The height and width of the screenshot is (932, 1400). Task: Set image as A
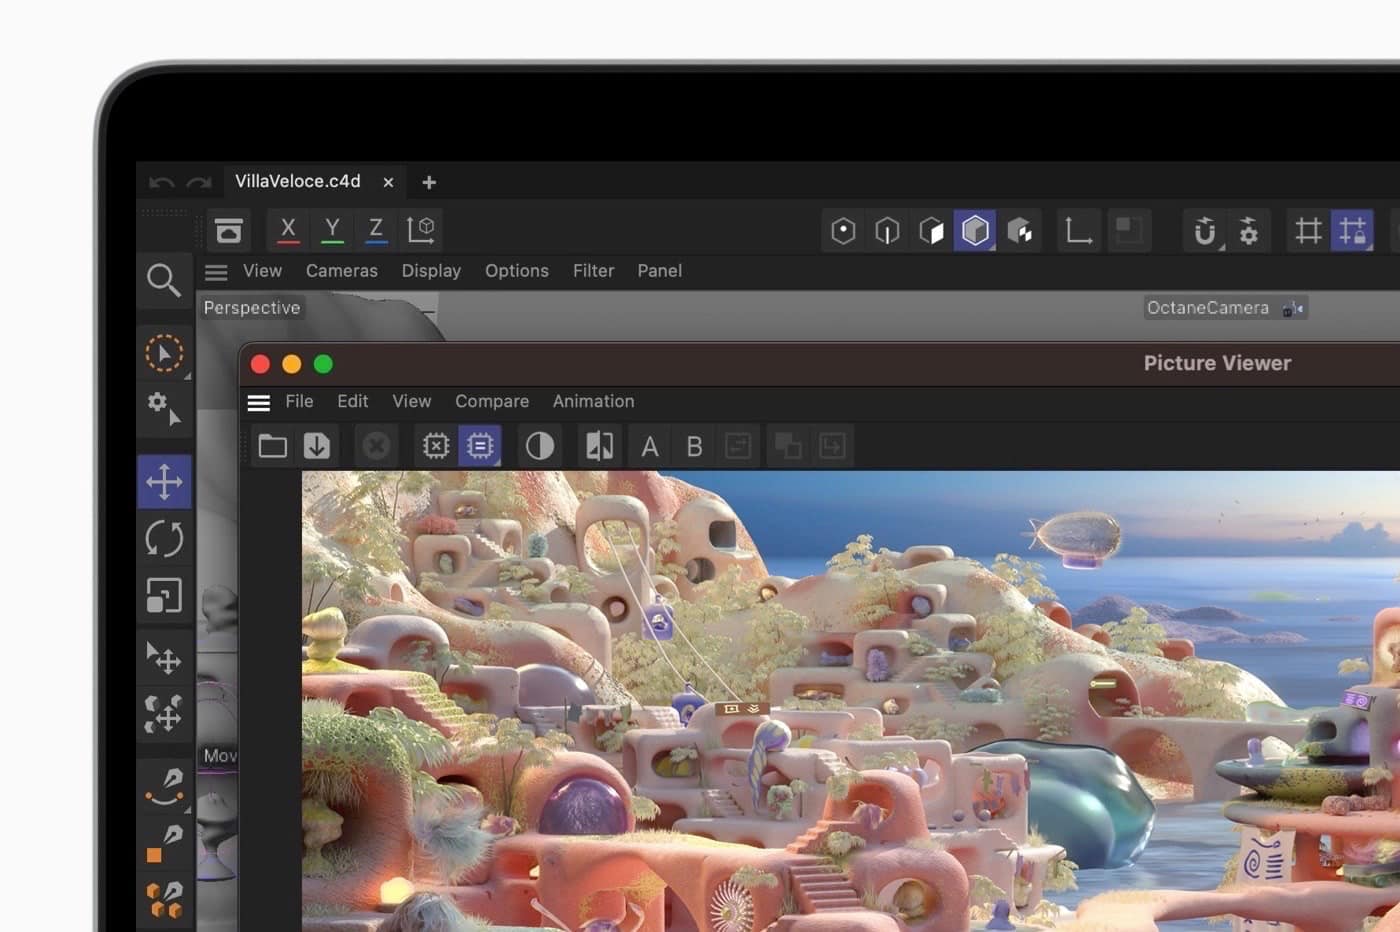[x=650, y=446]
